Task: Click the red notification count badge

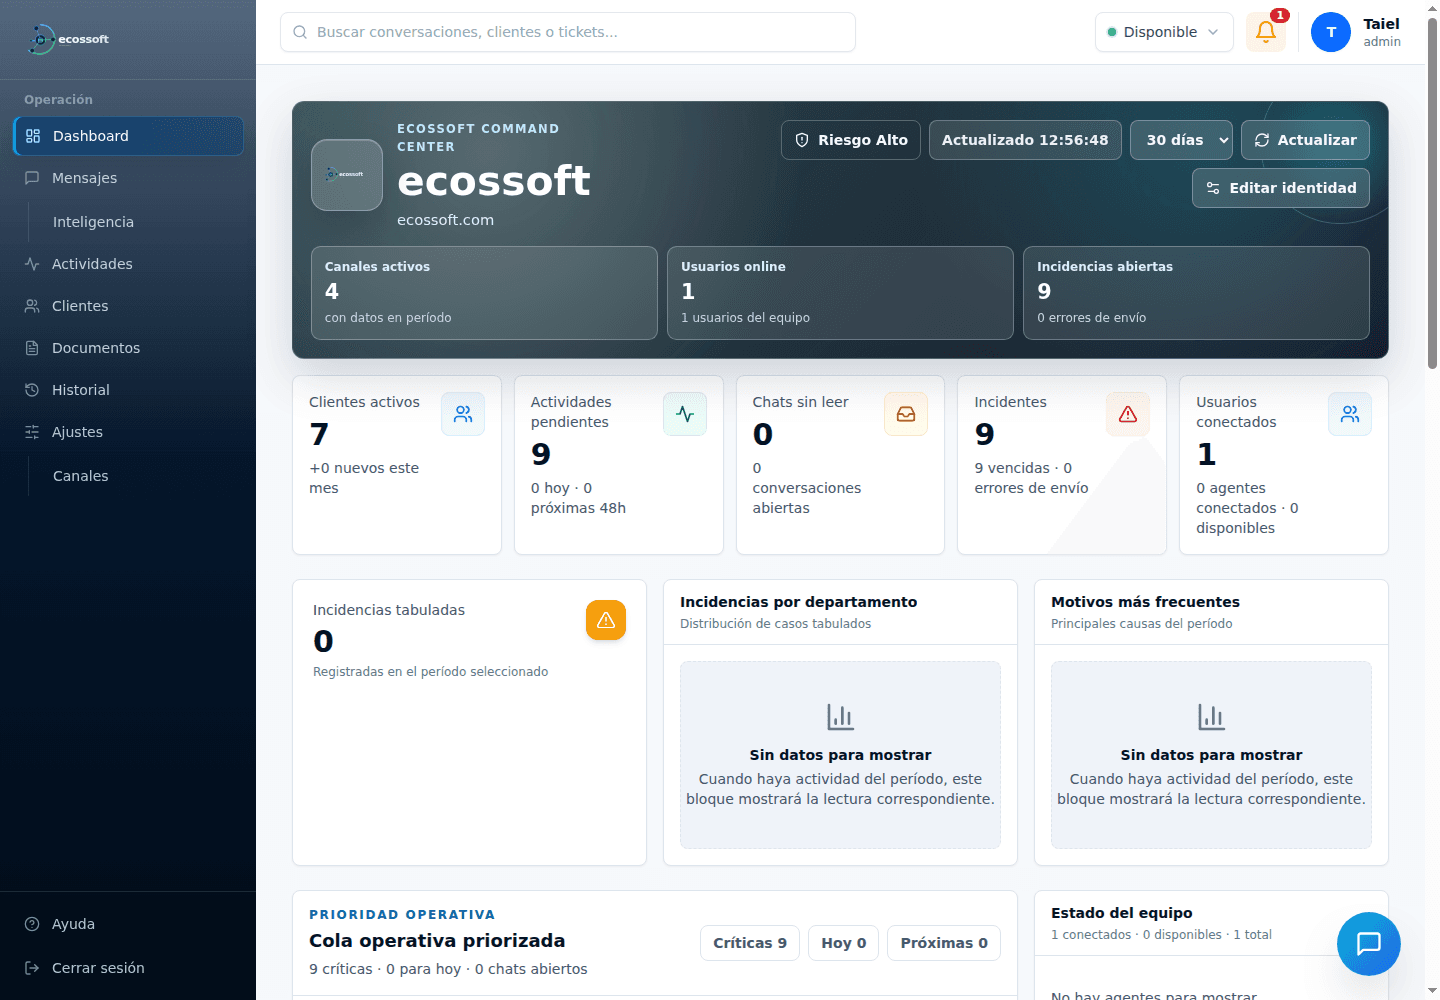Action: coord(1280,15)
